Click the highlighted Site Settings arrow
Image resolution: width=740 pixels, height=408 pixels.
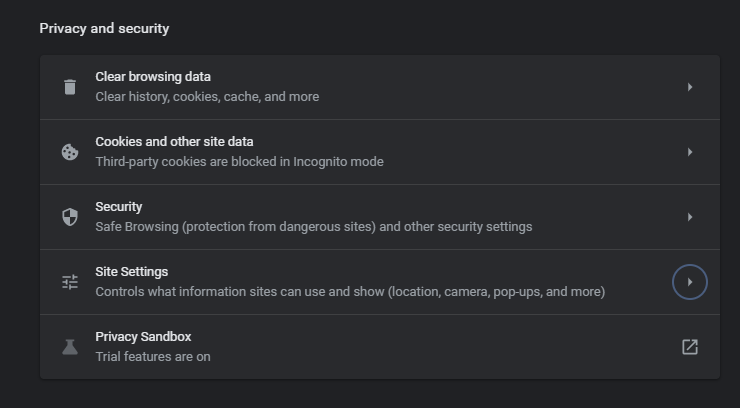click(690, 282)
